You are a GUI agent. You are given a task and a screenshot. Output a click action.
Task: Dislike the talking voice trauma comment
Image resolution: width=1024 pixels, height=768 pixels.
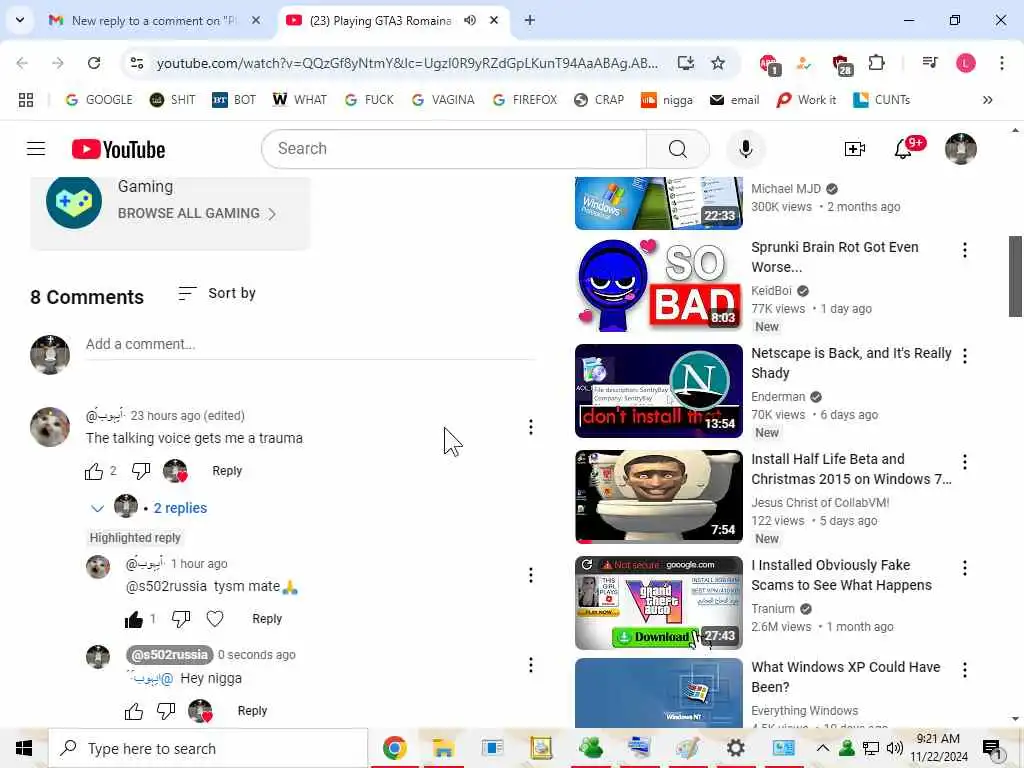[x=141, y=471]
